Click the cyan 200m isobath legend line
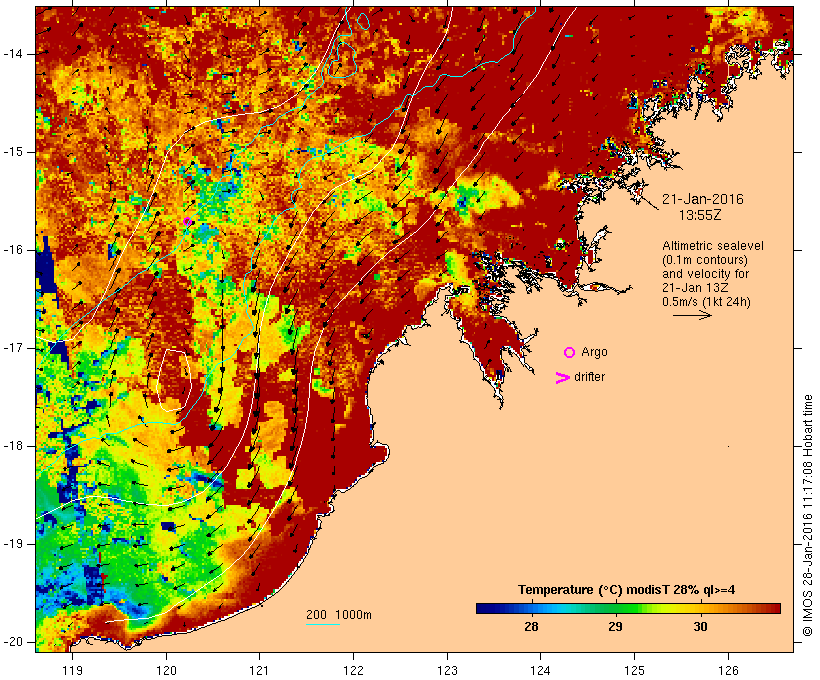 click(323, 624)
